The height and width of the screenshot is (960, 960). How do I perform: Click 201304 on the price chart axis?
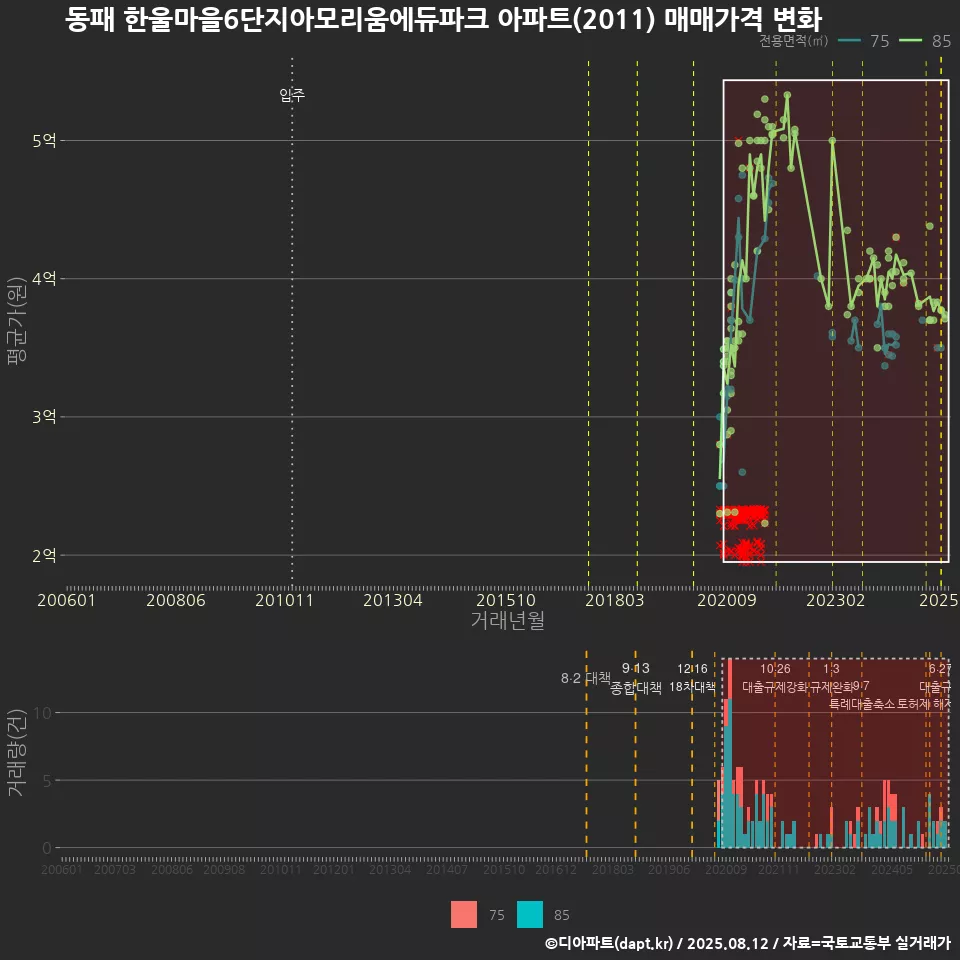(393, 601)
